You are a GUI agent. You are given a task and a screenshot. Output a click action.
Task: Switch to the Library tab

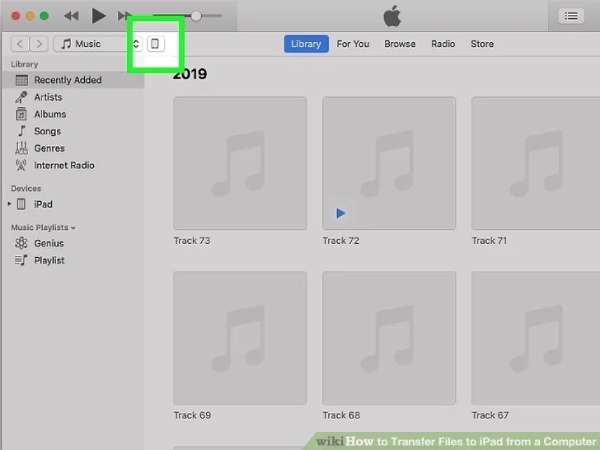coord(306,44)
